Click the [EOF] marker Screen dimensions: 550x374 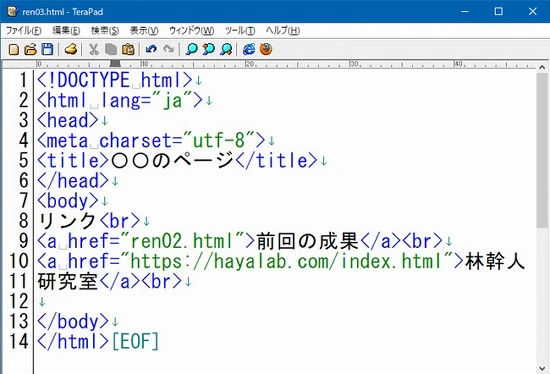(x=135, y=341)
